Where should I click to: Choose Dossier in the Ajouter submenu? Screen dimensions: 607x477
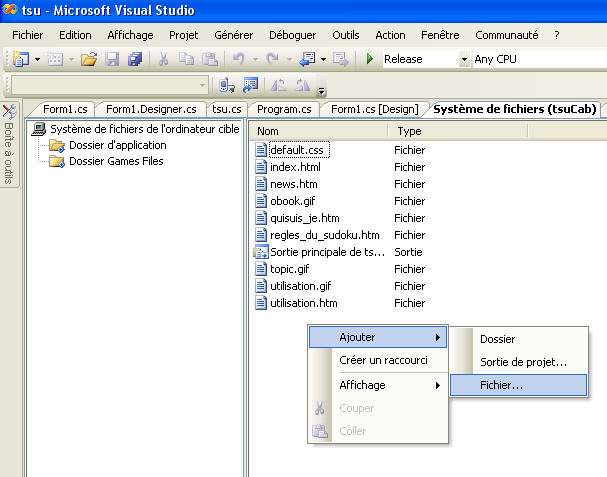(x=519, y=339)
